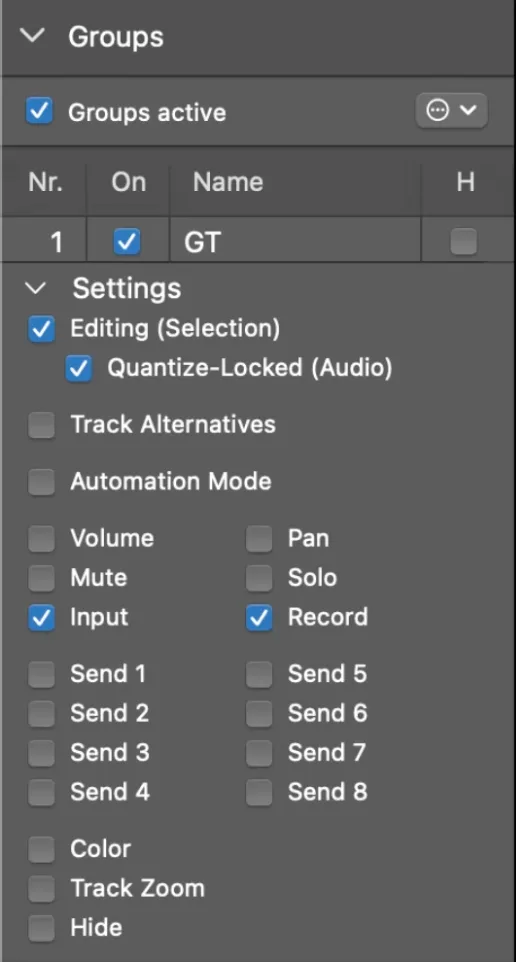516x962 pixels.
Task: Enable Solo for the group
Action: tap(259, 578)
